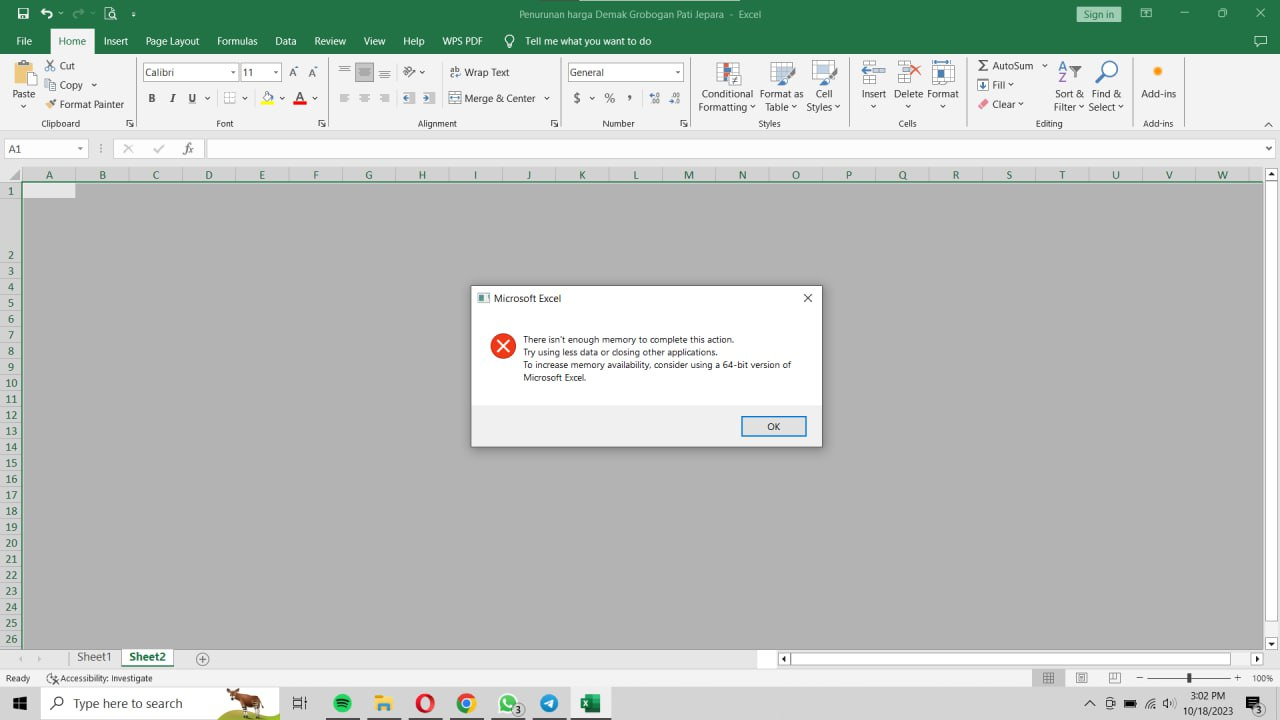Switch to the Formulas tab
This screenshot has width=1280, height=720.
(x=237, y=41)
